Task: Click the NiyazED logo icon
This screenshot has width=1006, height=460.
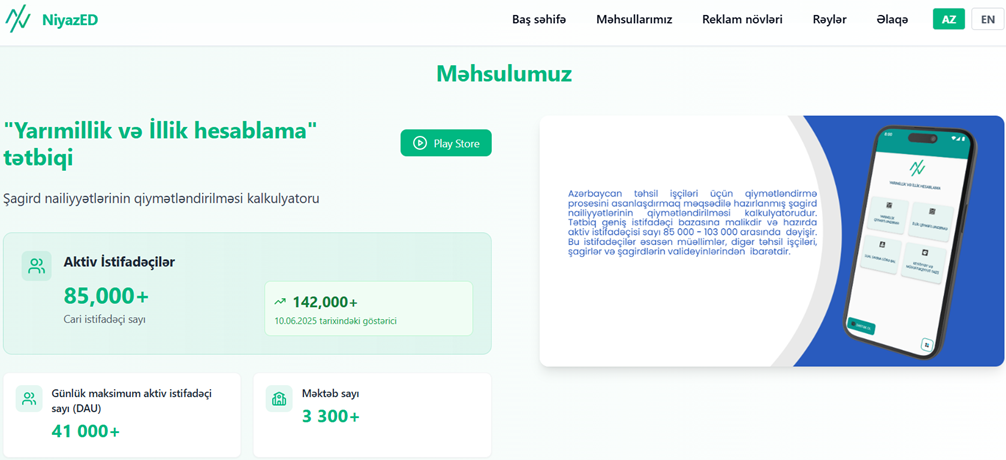Action: pos(19,20)
